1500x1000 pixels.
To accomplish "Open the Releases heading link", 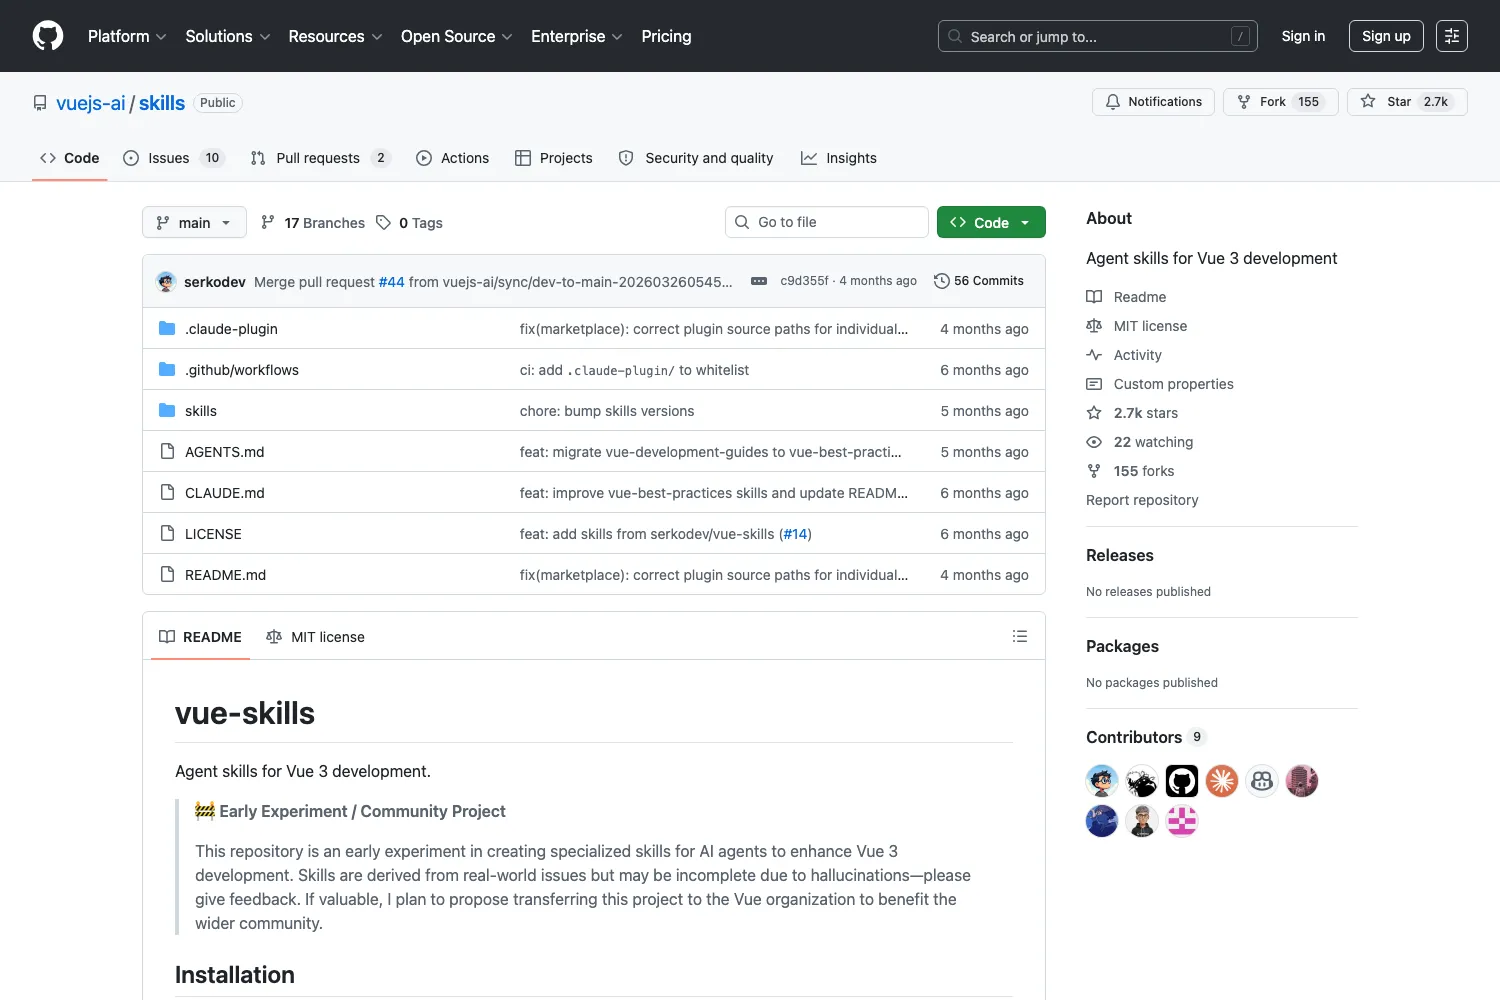I will (x=1120, y=555).
